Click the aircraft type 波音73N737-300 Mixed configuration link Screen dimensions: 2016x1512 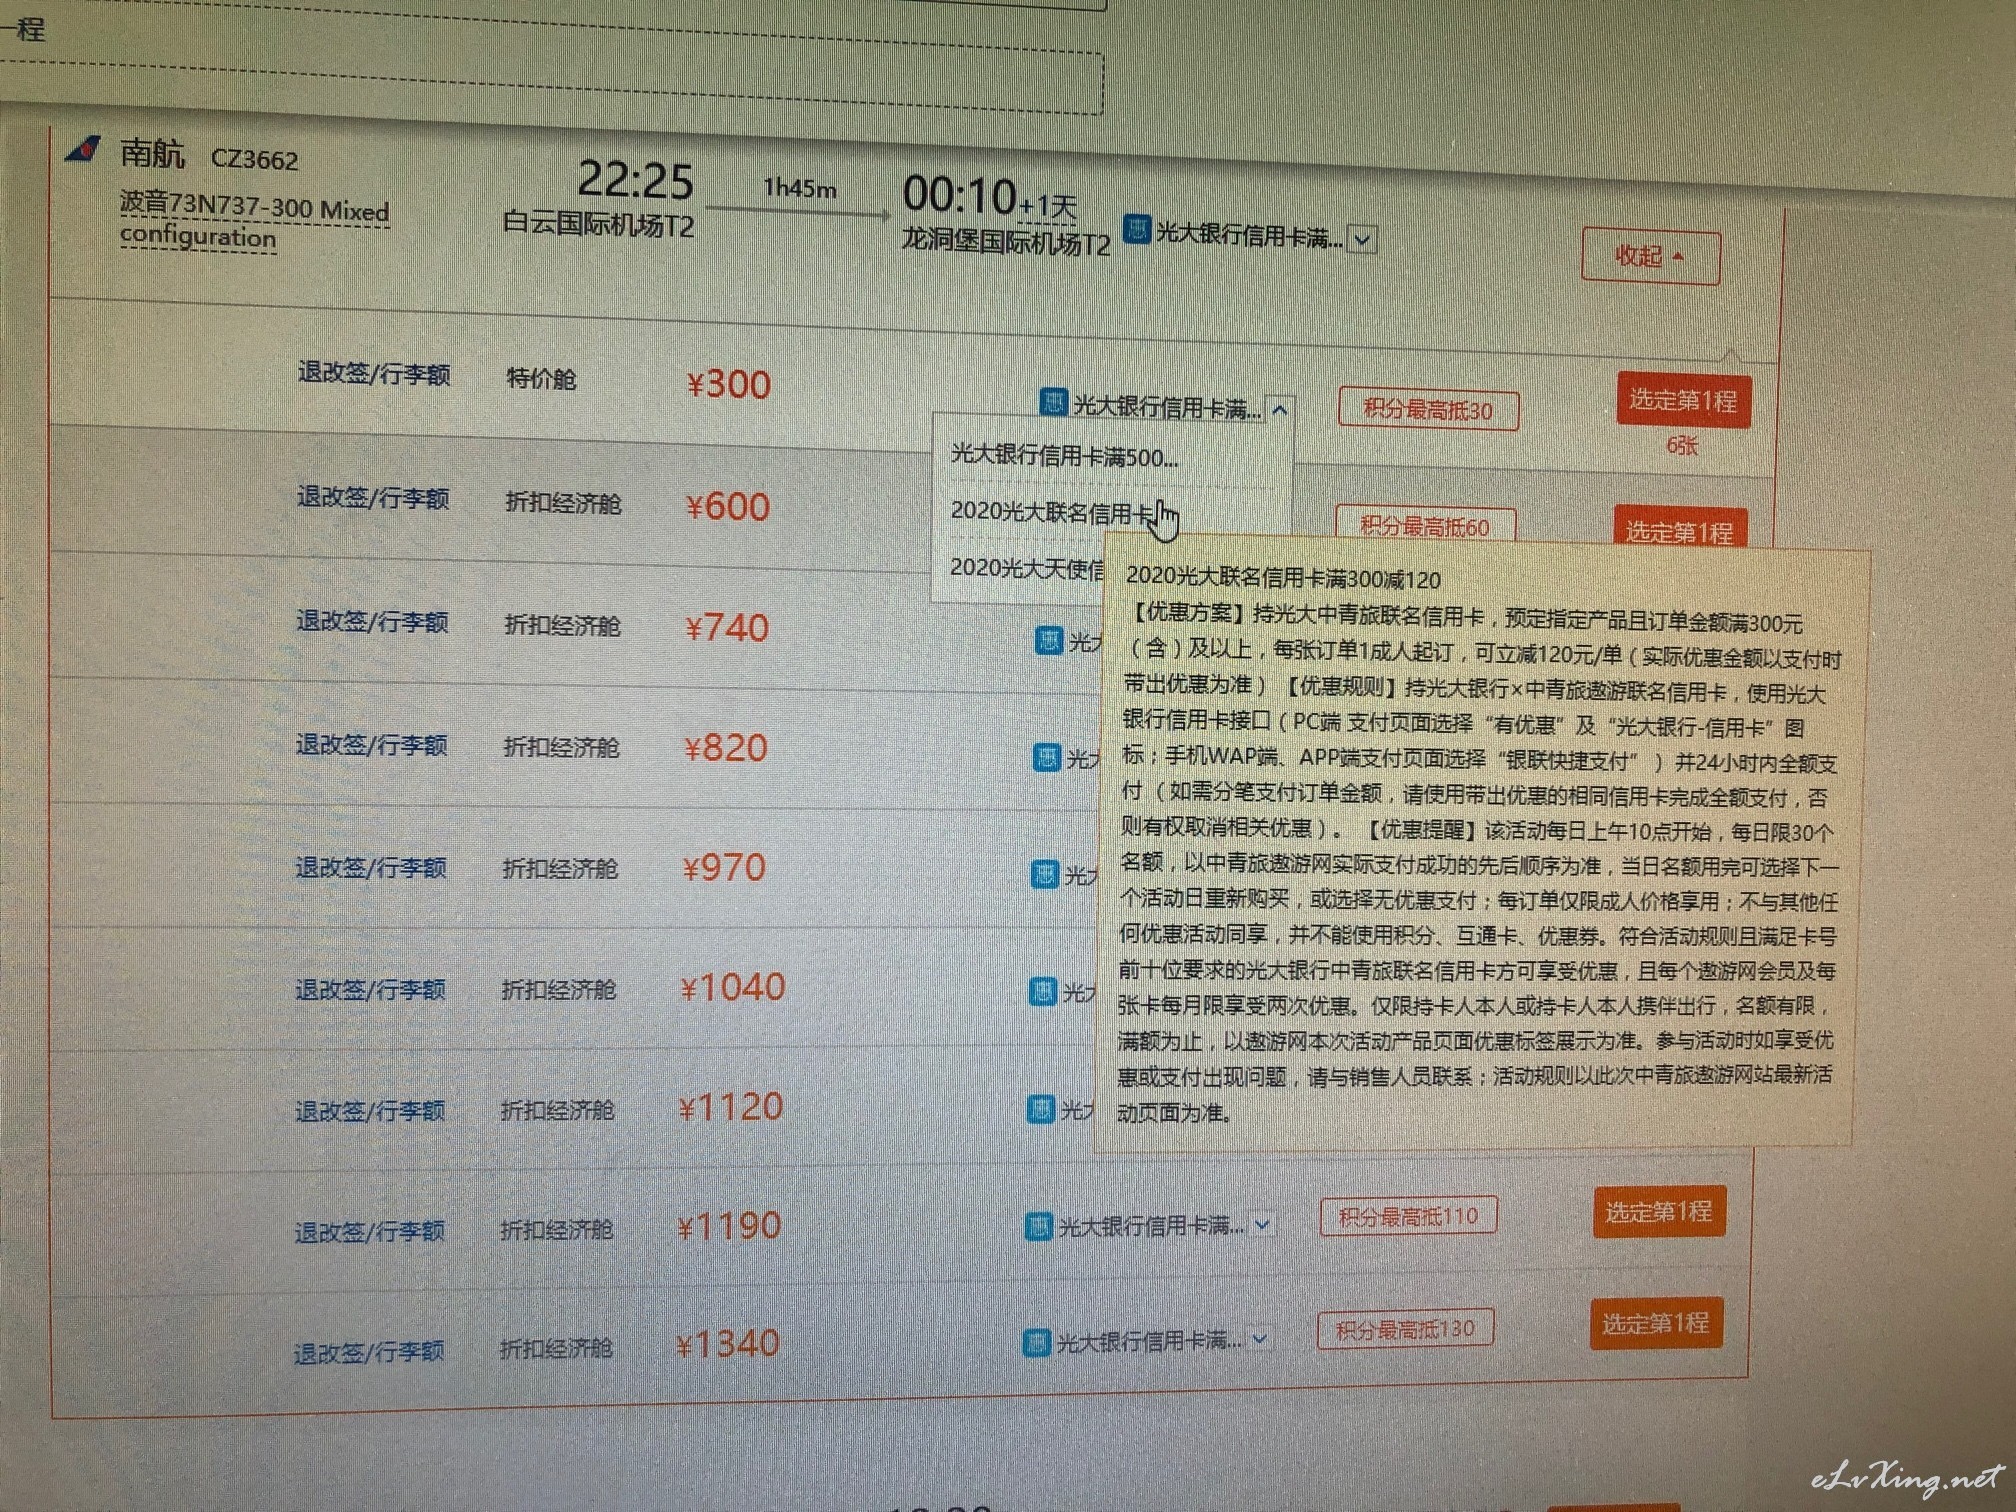point(254,220)
